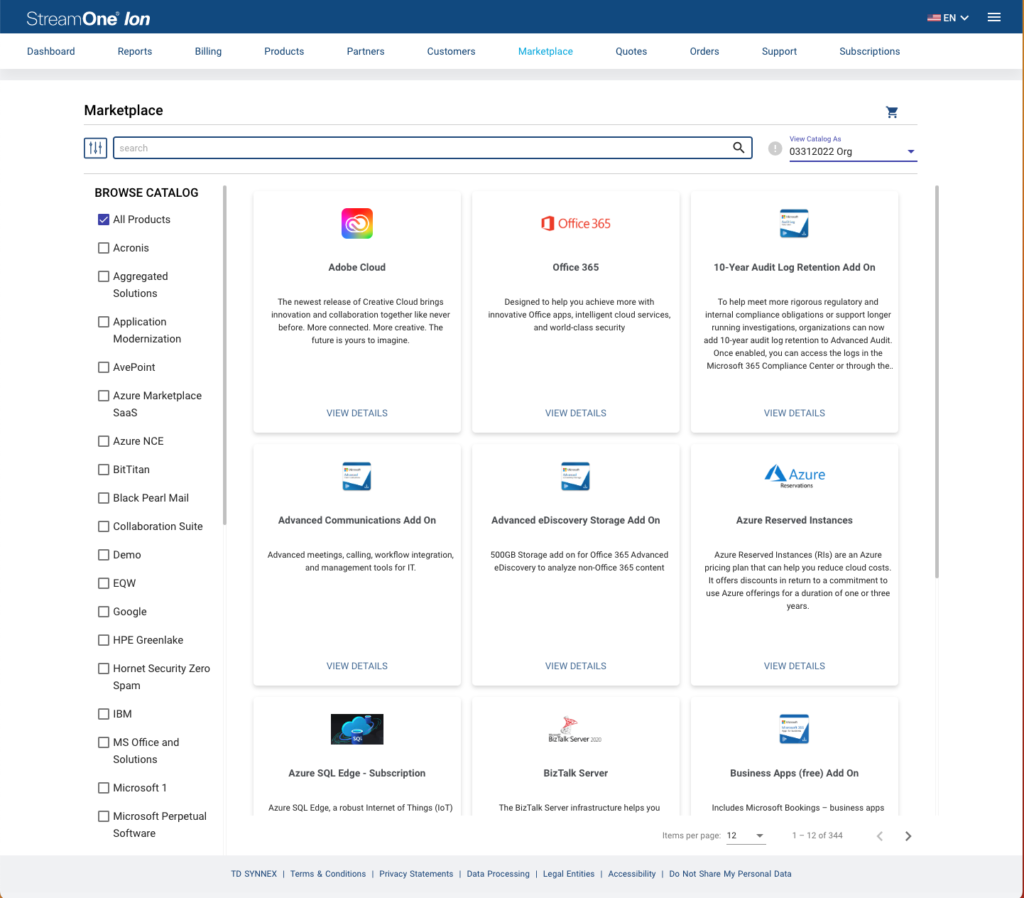View details for Azure Reserved Instances

point(794,666)
